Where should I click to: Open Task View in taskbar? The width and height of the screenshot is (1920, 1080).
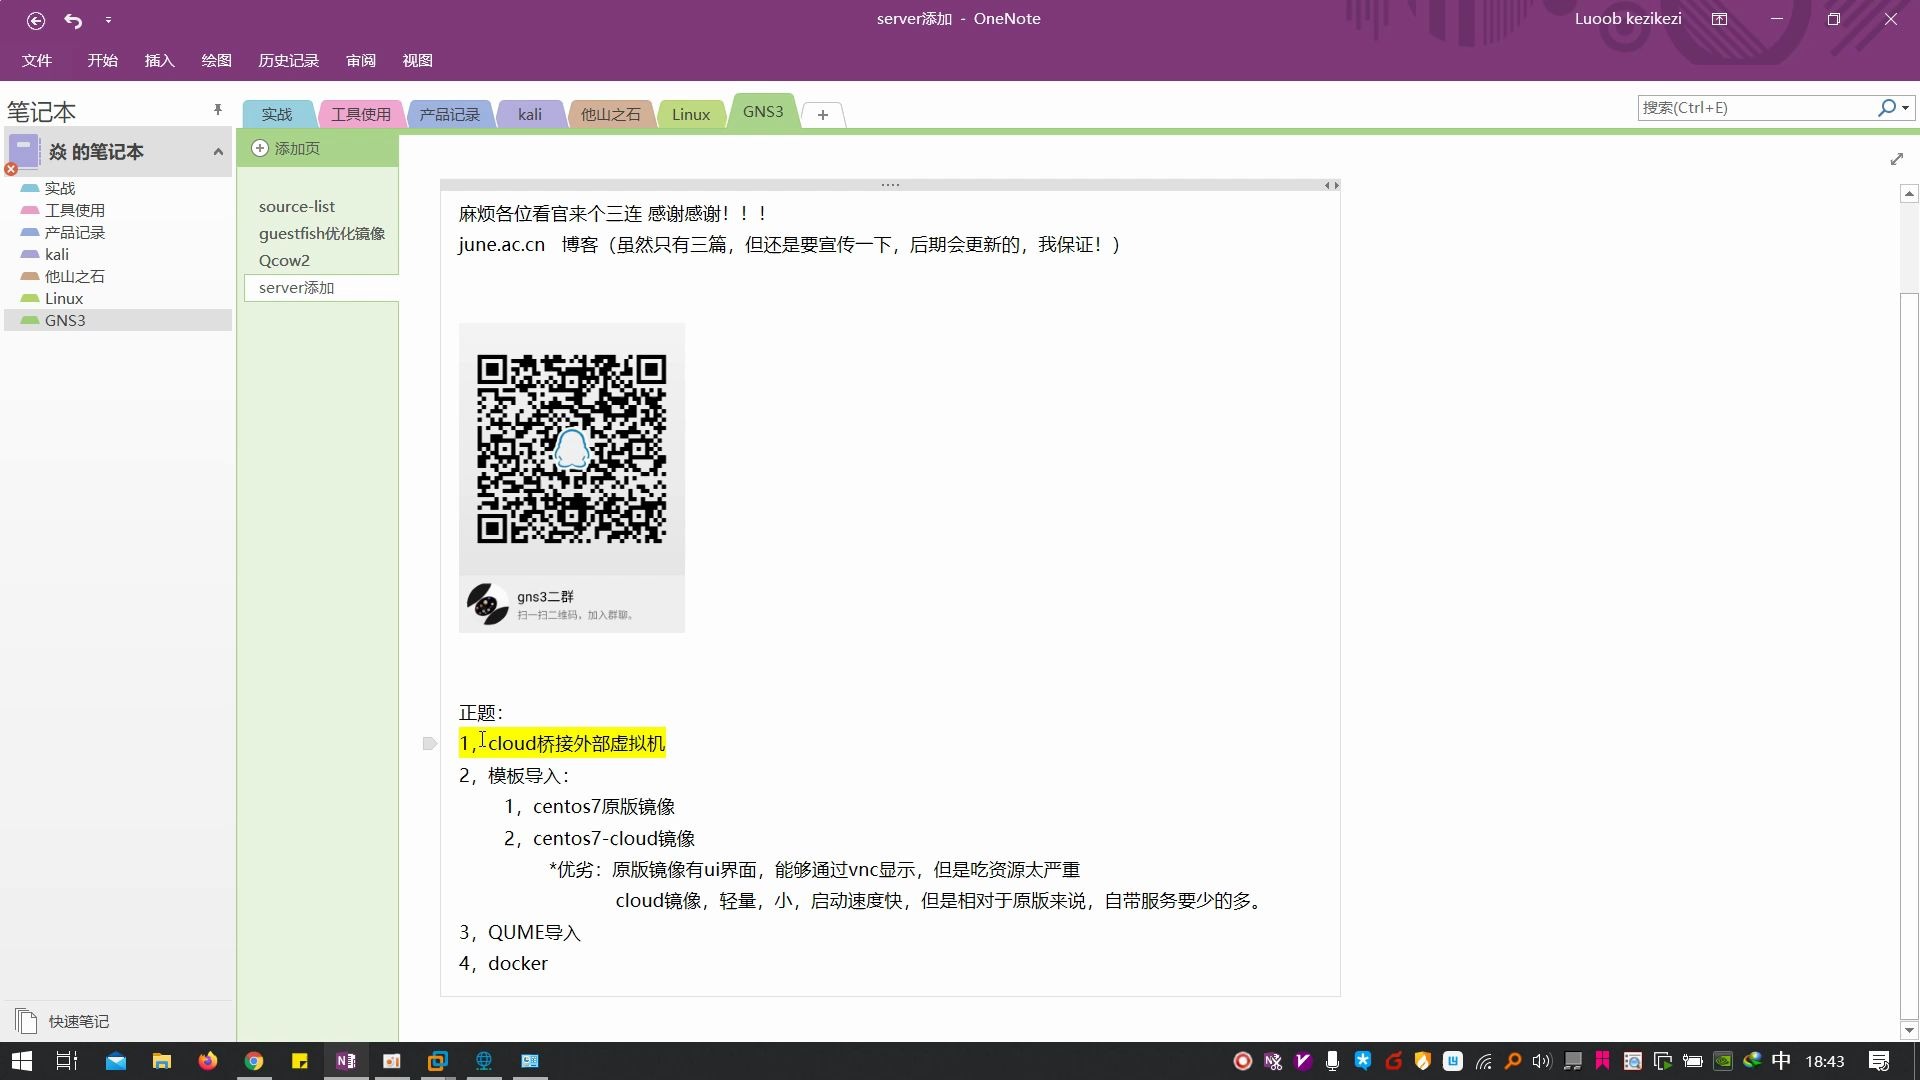pyautogui.click(x=67, y=1061)
